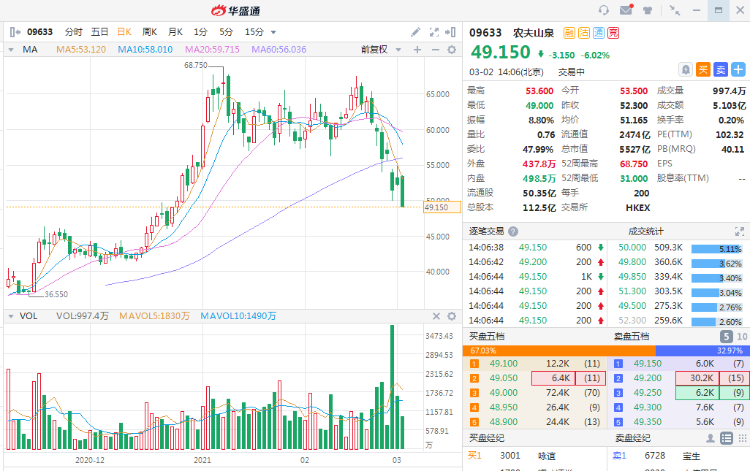Open the 15分 interval dropdown
Image resolution: width=750 pixels, height=471 pixels.
(x=259, y=32)
